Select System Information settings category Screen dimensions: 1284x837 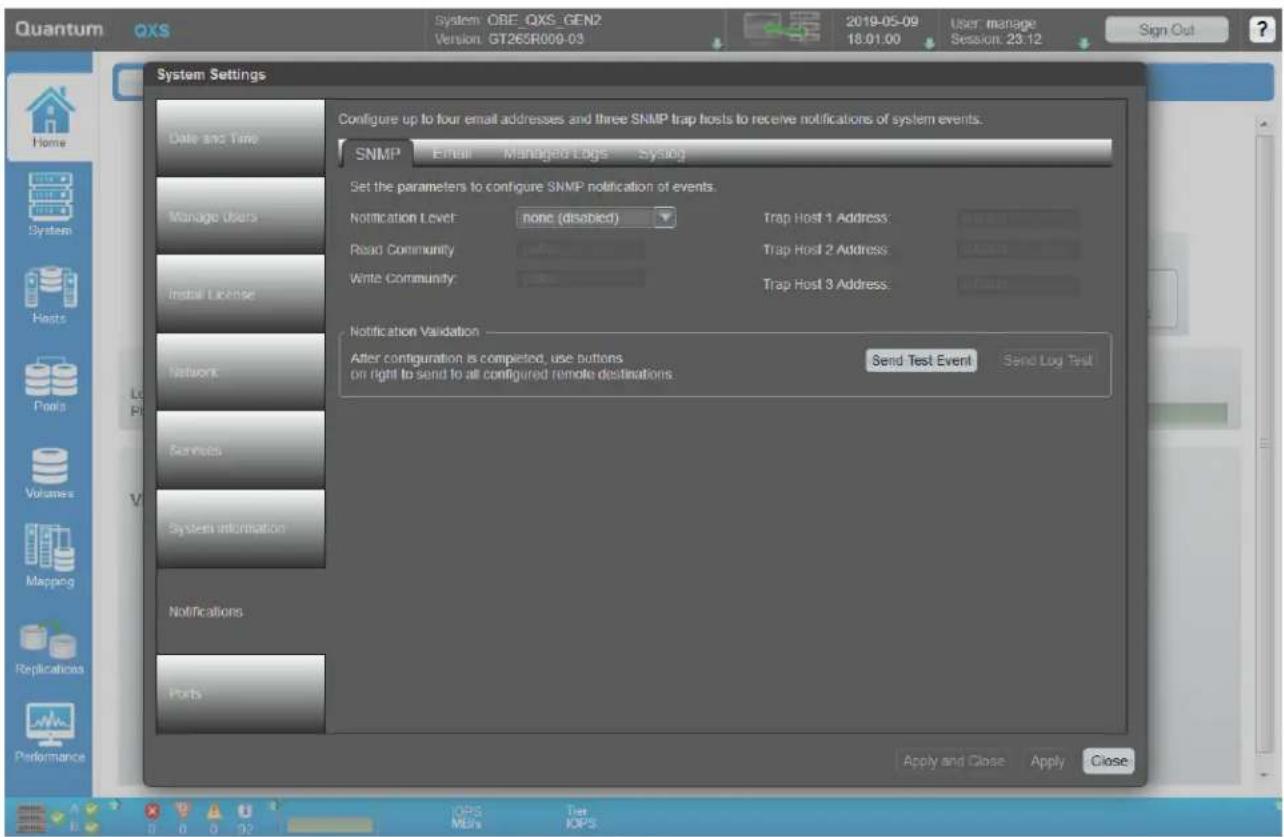coord(241,529)
